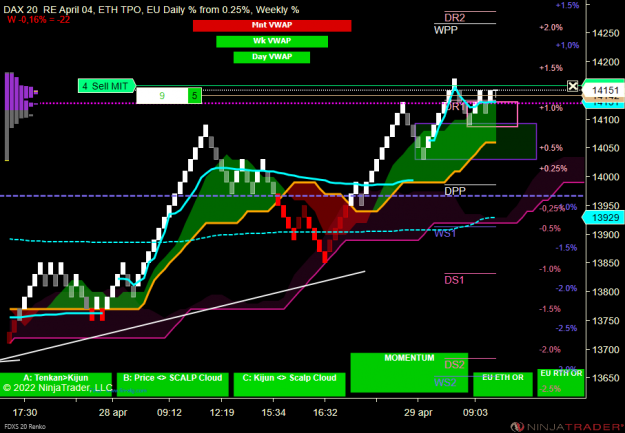Click the DS2 pivot label
625x433 pixels.
(454, 365)
